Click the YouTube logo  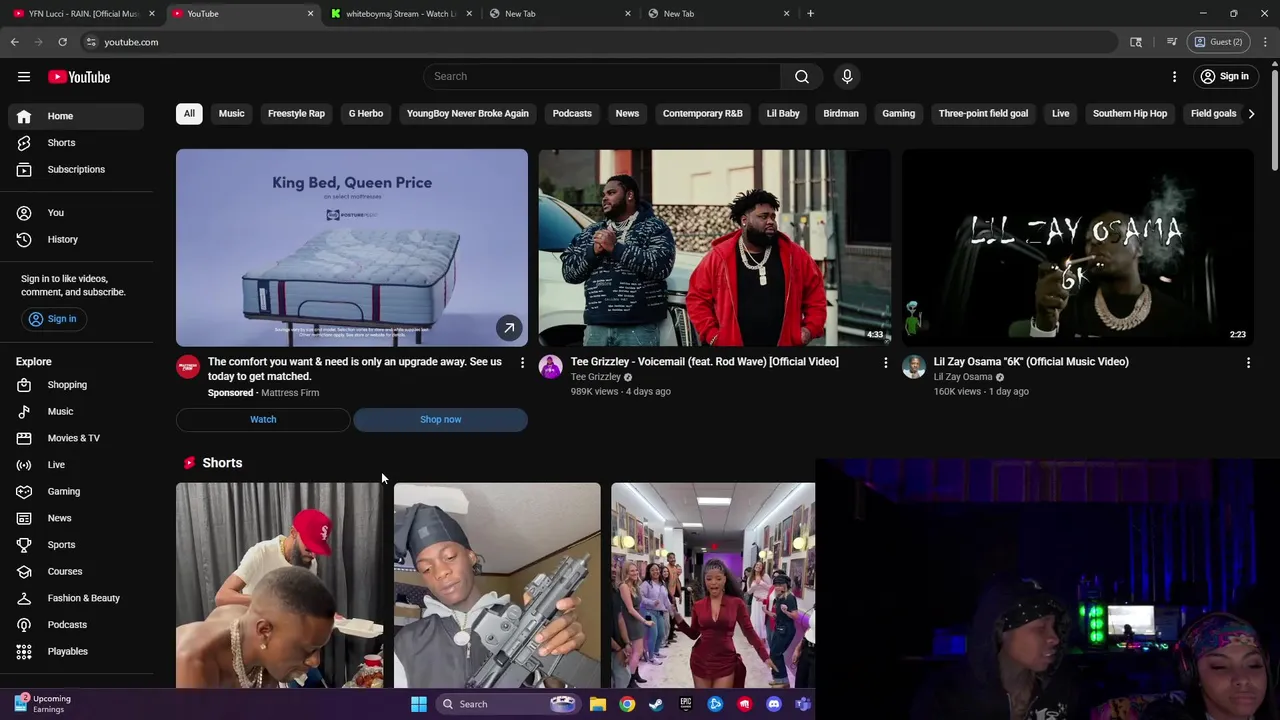[x=79, y=77]
